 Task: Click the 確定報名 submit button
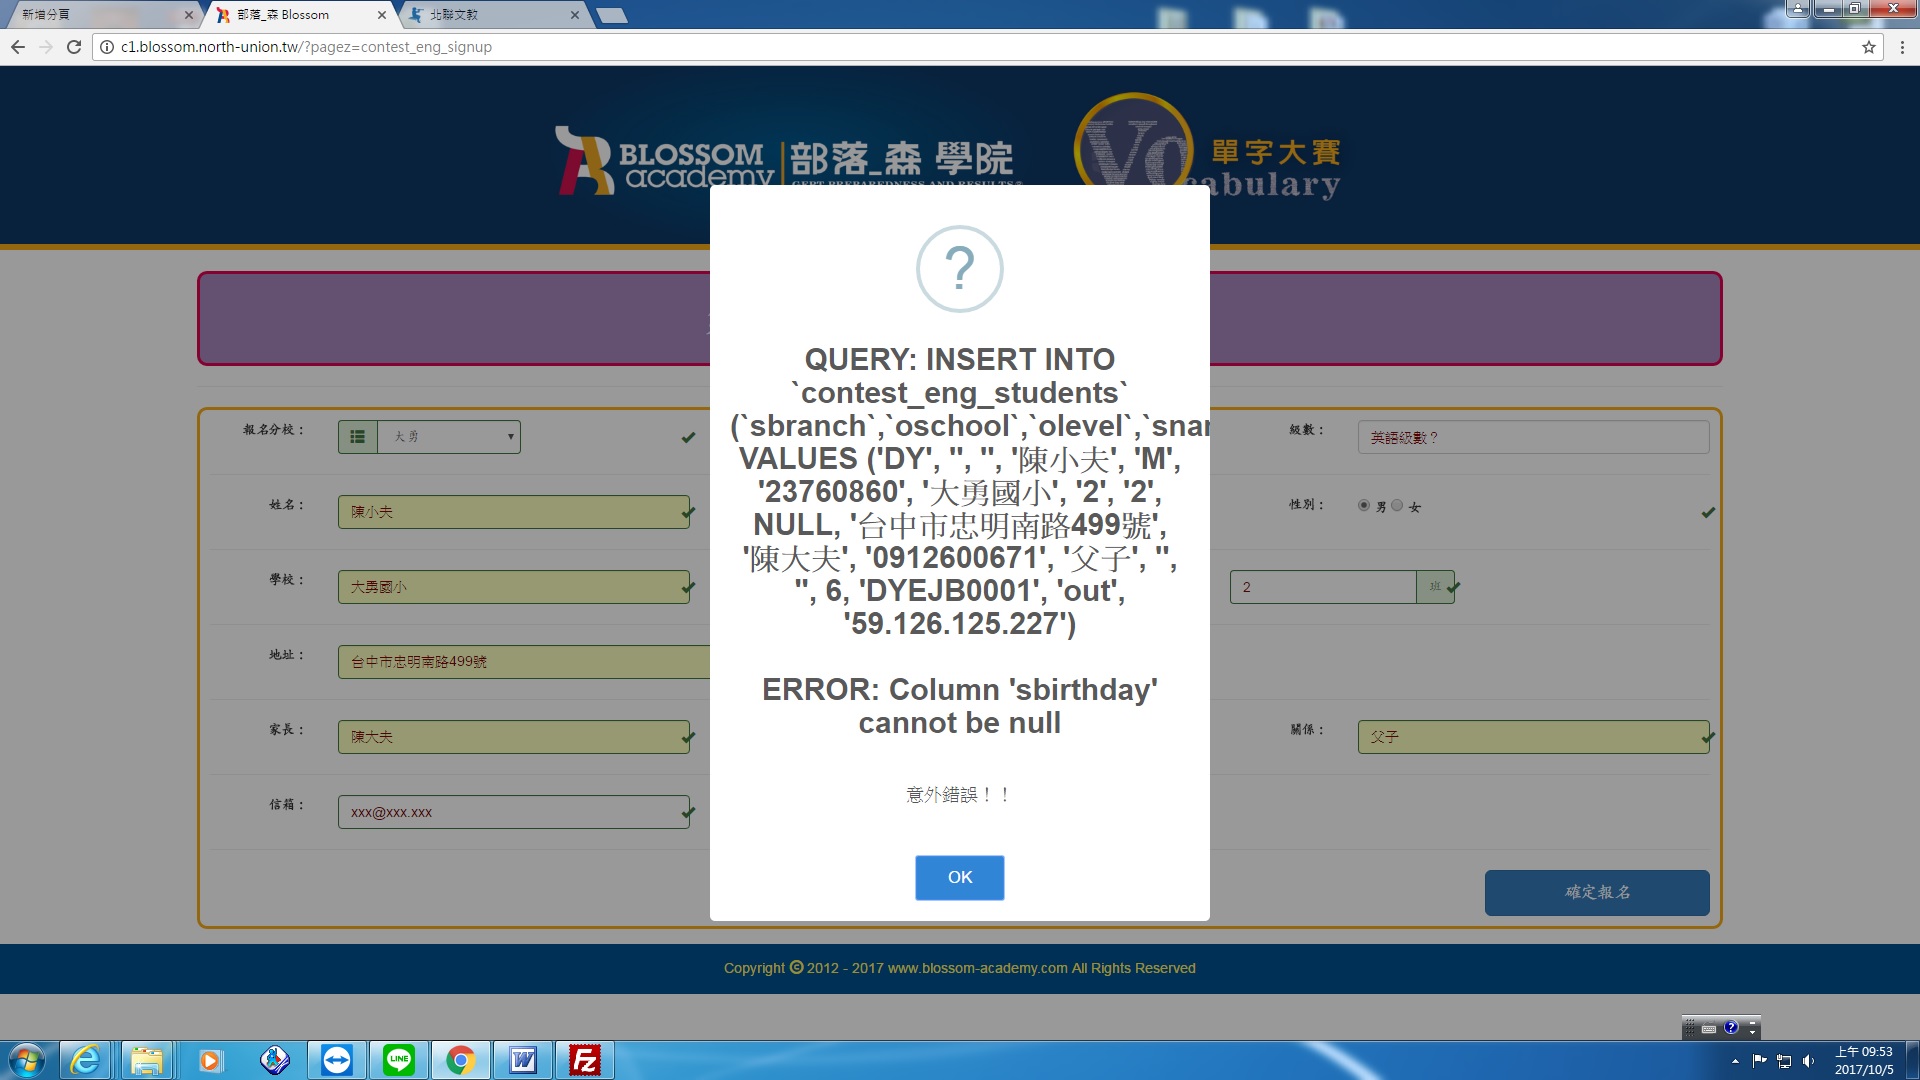point(1596,892)
